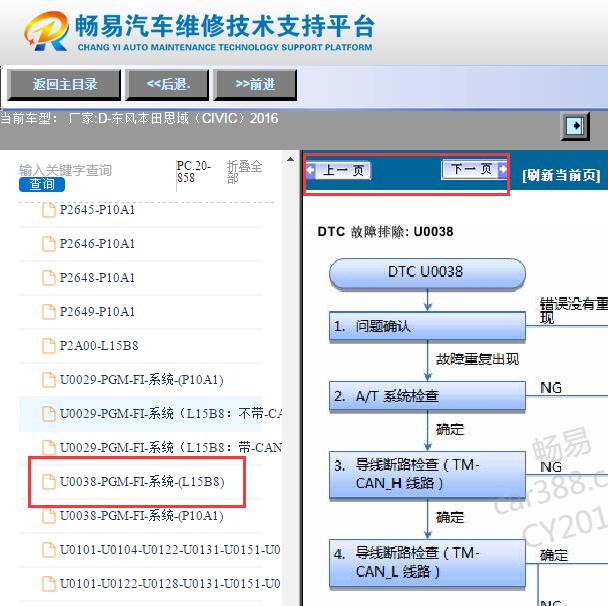The image size is (608, 606).
Task: Open the P2648-P10A1 document
Action: 97,278
